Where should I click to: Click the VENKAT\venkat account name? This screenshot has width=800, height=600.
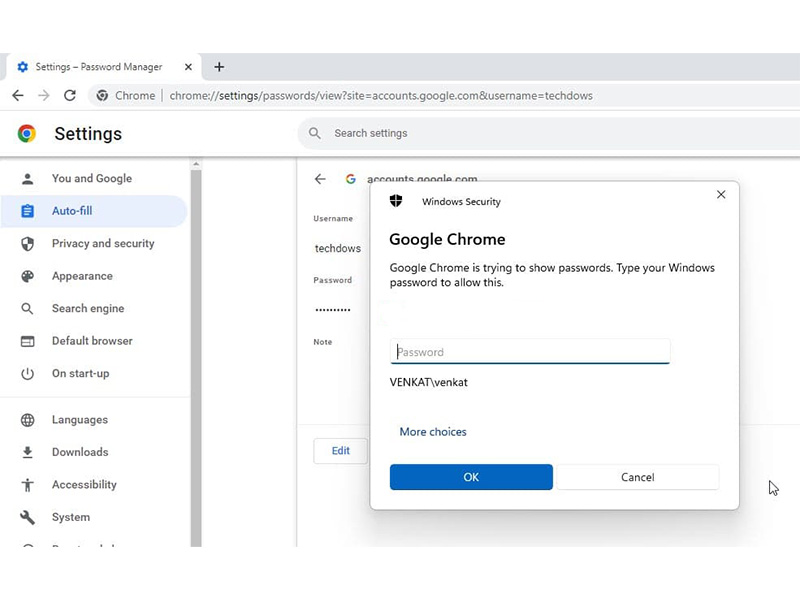429,382
